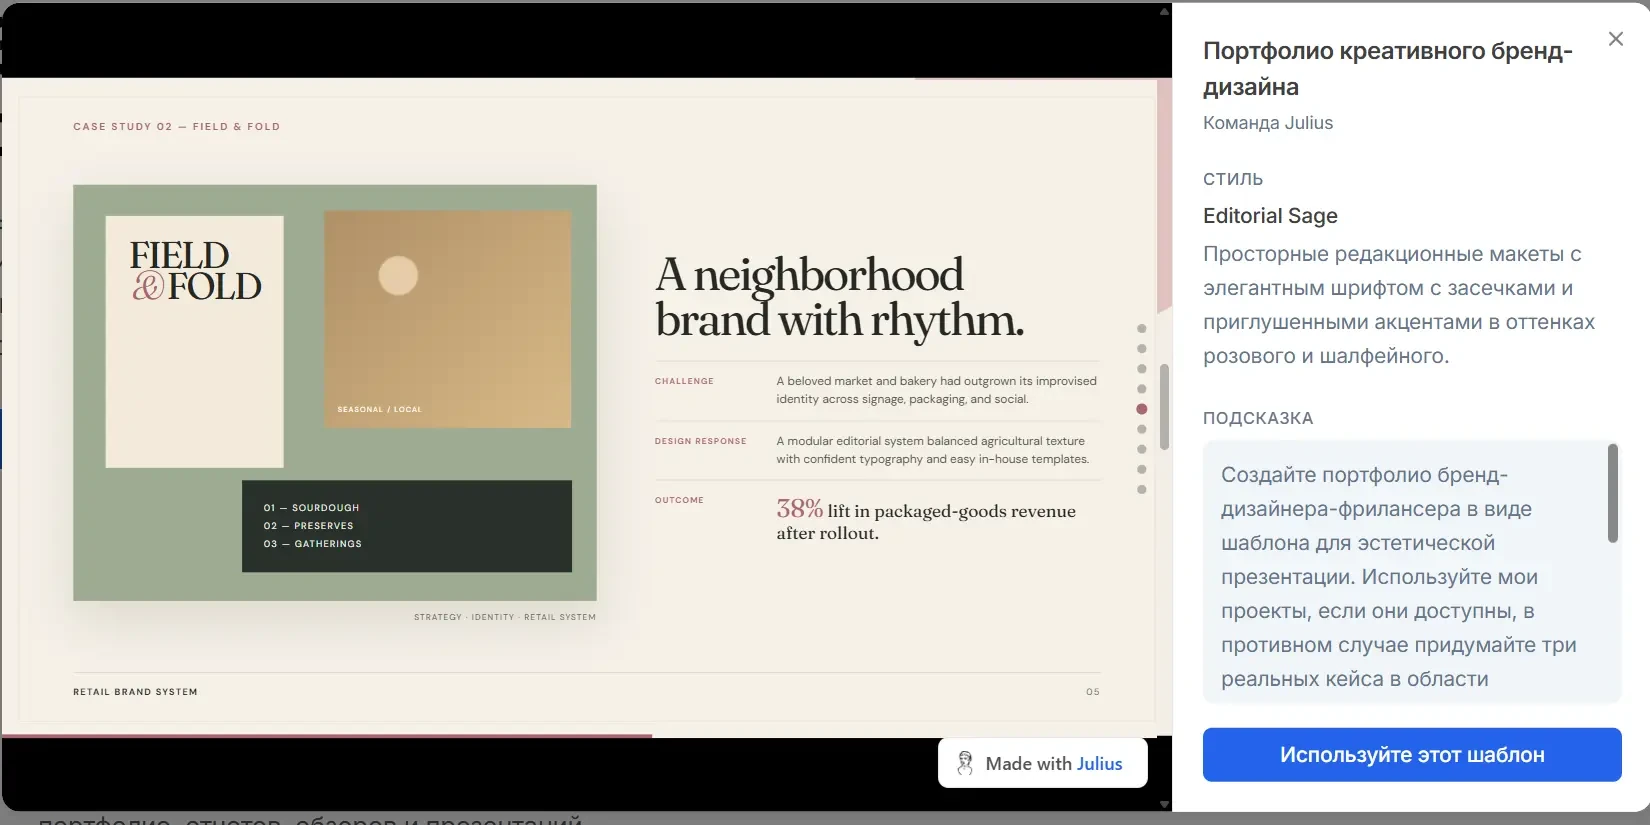Click the highlighted active slide dot
The height and width of the screenshot is (825, 1650).
(x=1142, y=409)
